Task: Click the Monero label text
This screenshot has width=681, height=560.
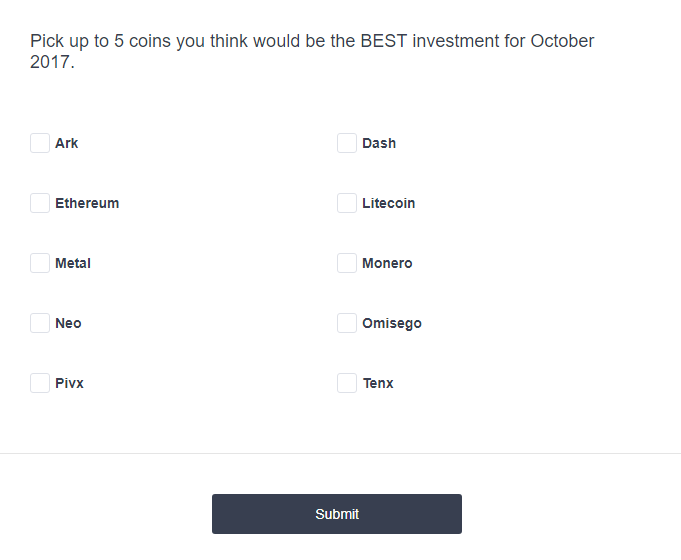Action: 387,263
